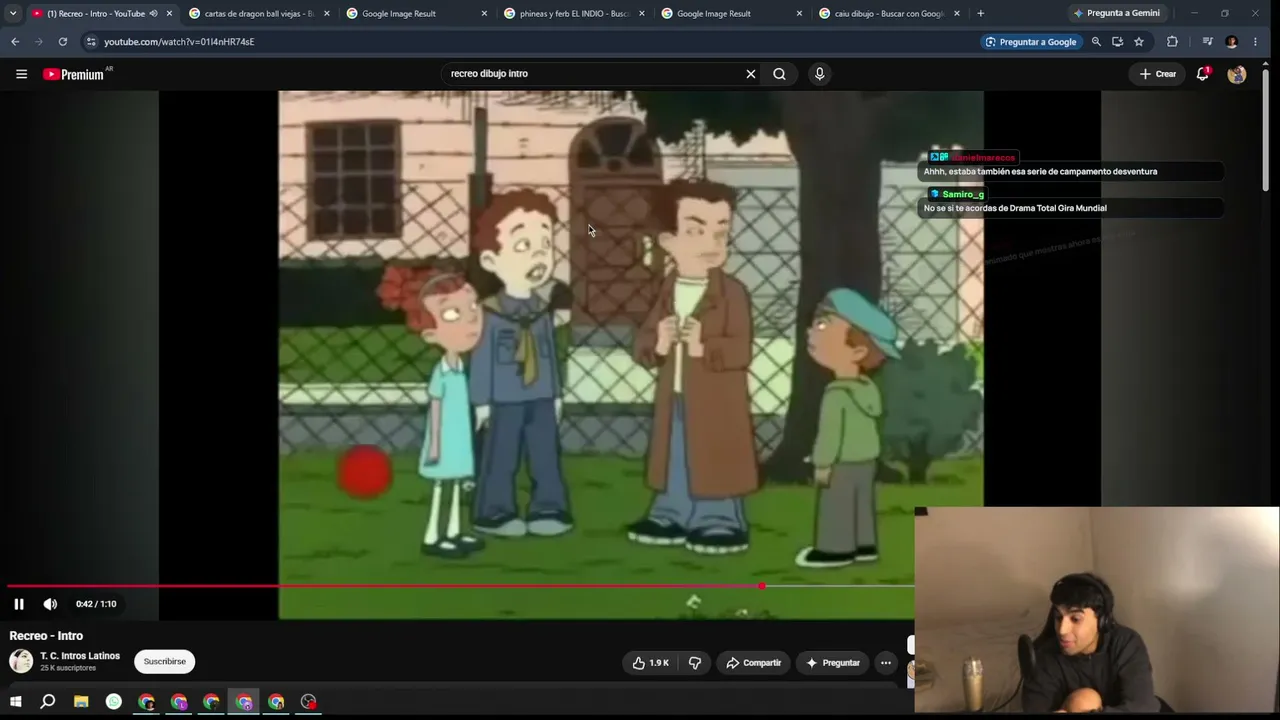Seek on the red video progress bar
Viewport: 1280px width, 720px height.
tap(460, 586)
